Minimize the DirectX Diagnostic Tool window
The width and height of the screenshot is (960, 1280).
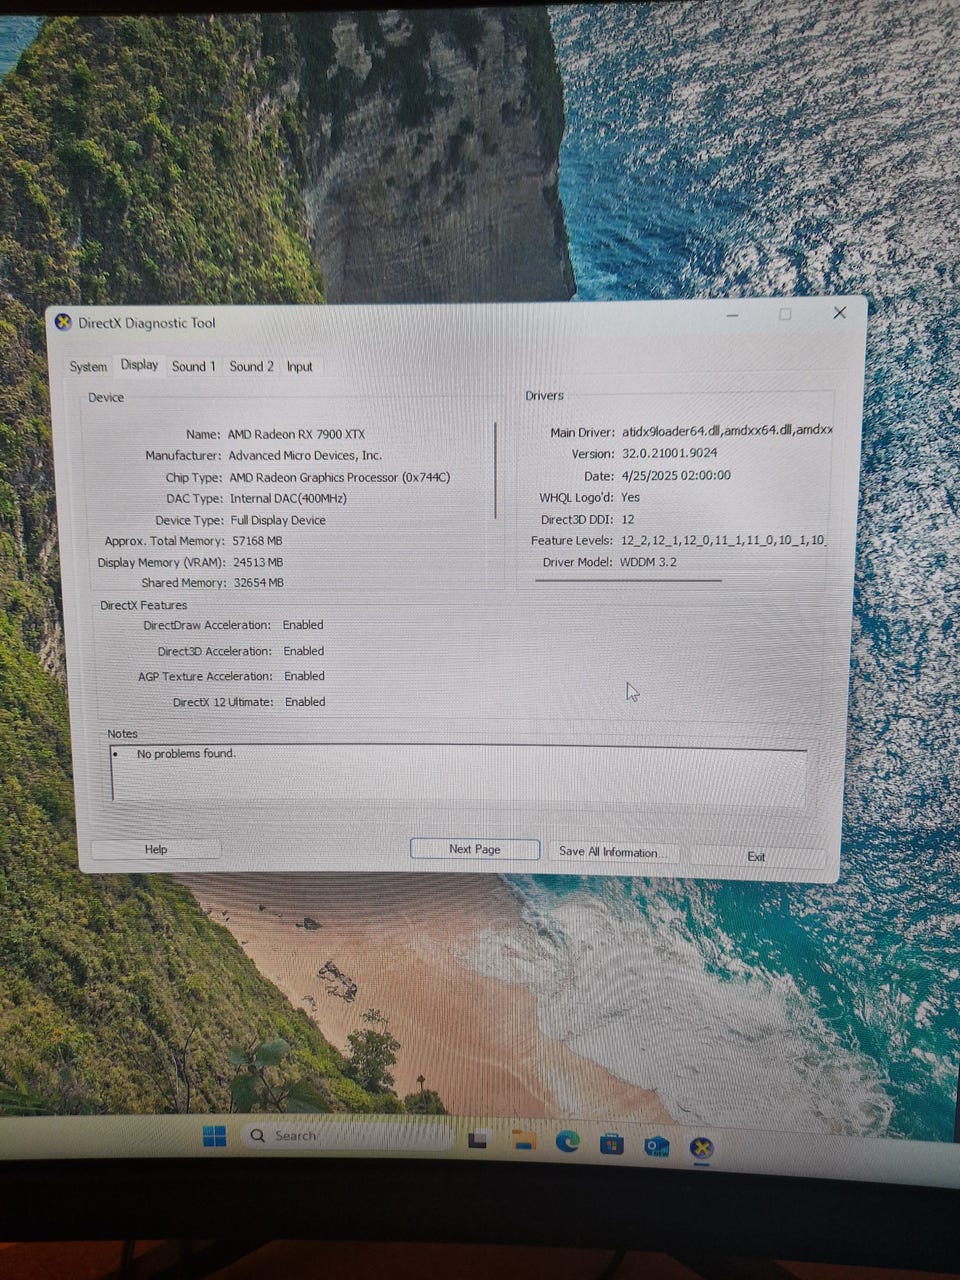733,315
